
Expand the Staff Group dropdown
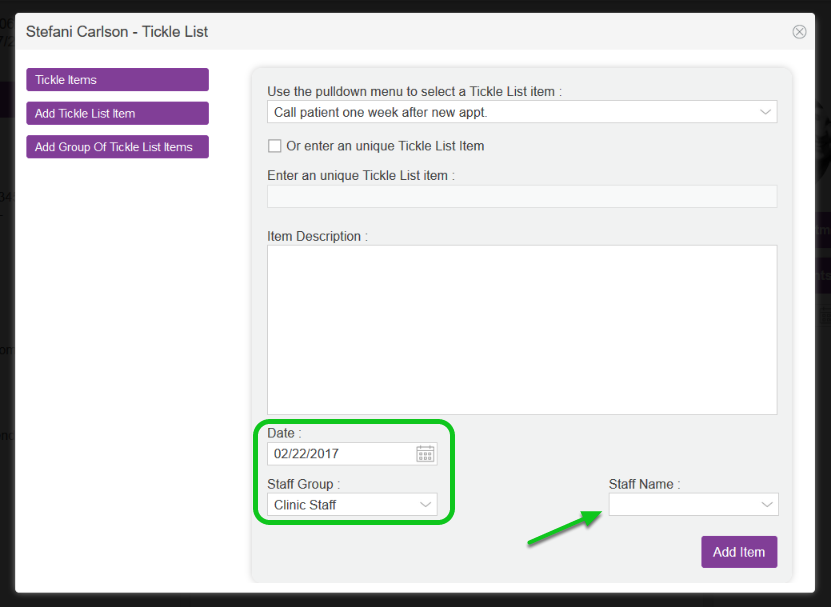click(352, 505)
